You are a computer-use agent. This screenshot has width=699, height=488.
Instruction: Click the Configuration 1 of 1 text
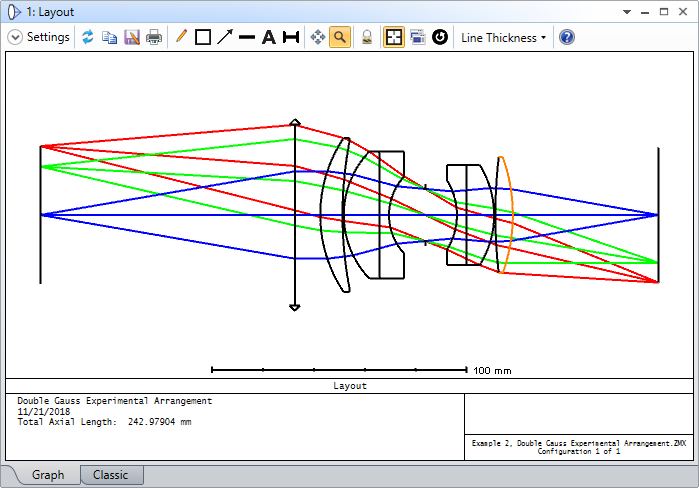click(x=579, y=451)
